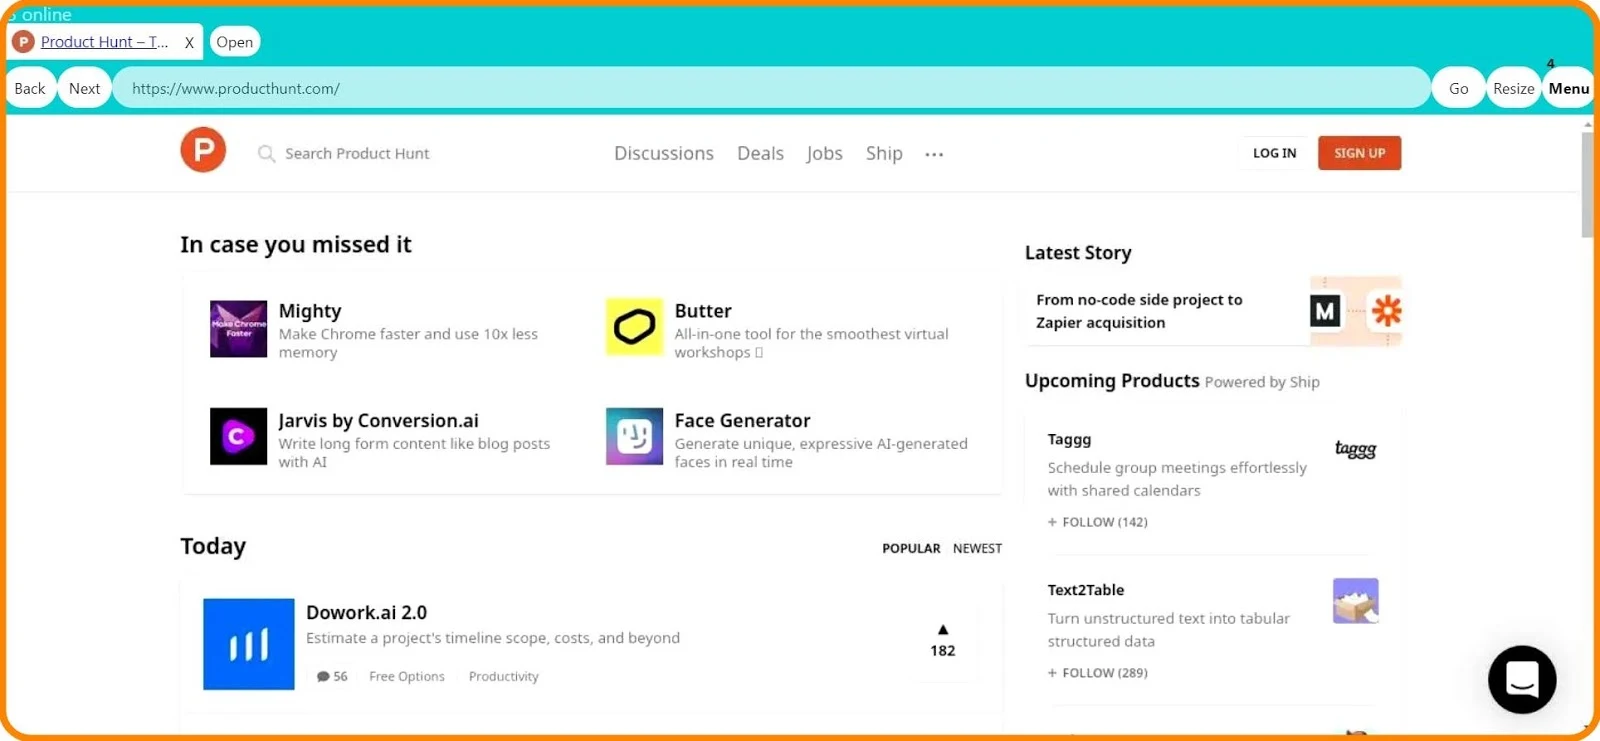The height and width of the screenshot is (741, 1600).
Task: Click the SIGN UP button
Action: tap(1359, 153)
